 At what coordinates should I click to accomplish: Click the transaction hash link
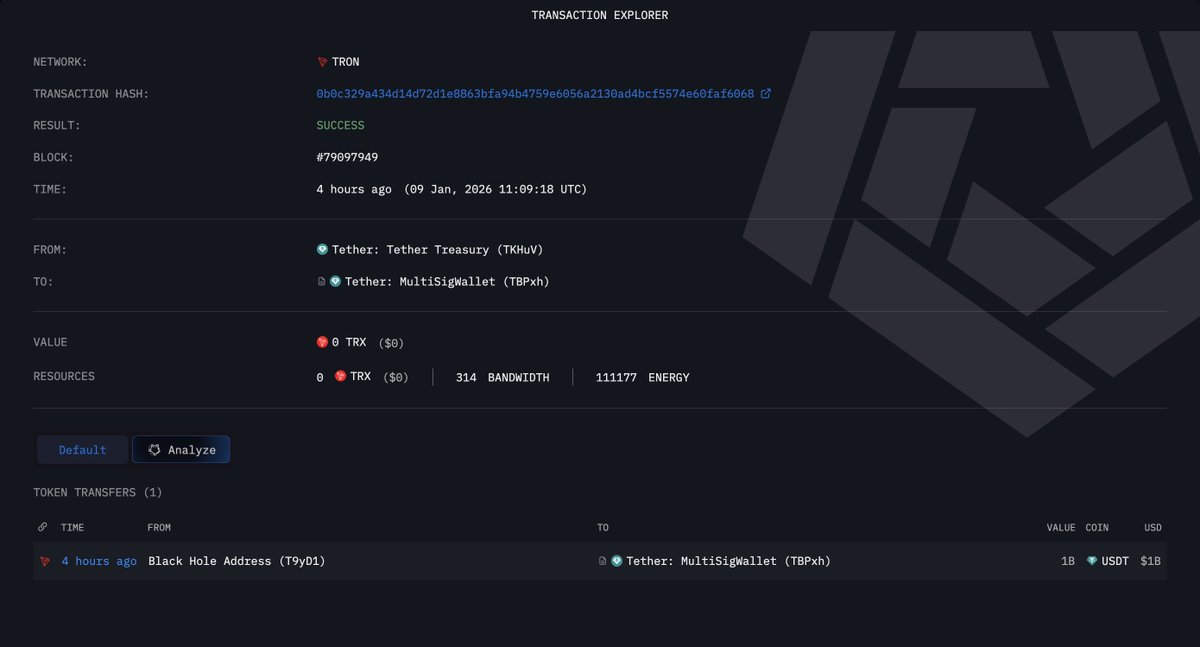[535, 94]
